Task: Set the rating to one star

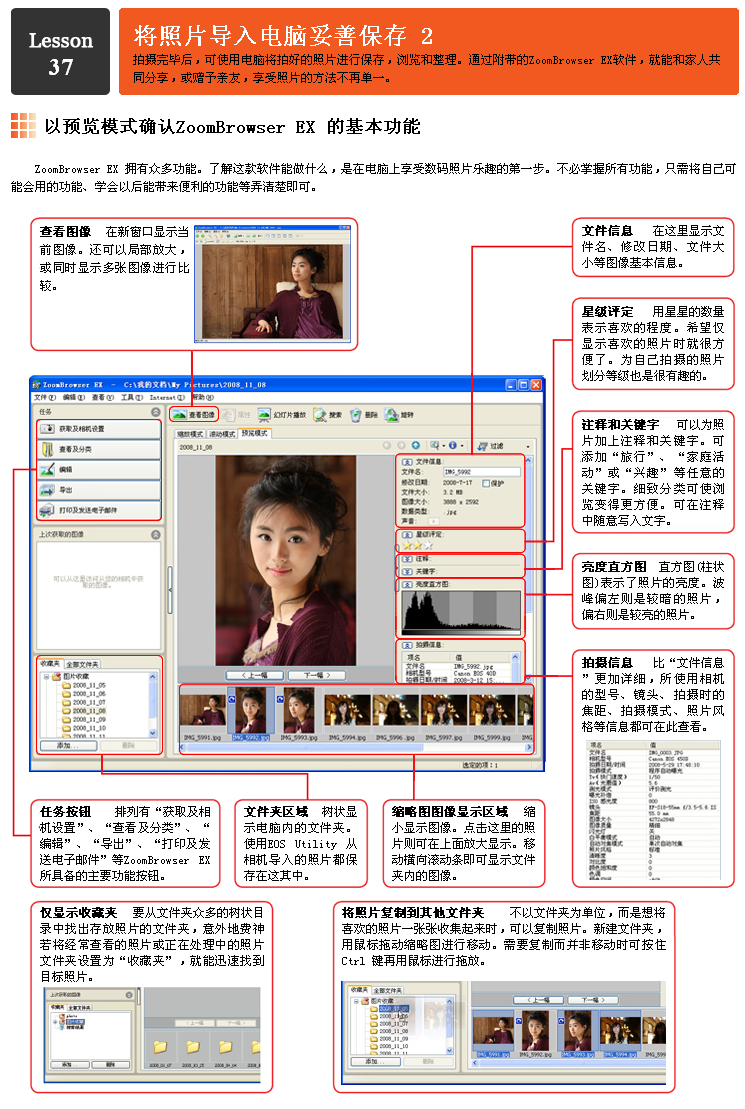Action: coord(407,545)
